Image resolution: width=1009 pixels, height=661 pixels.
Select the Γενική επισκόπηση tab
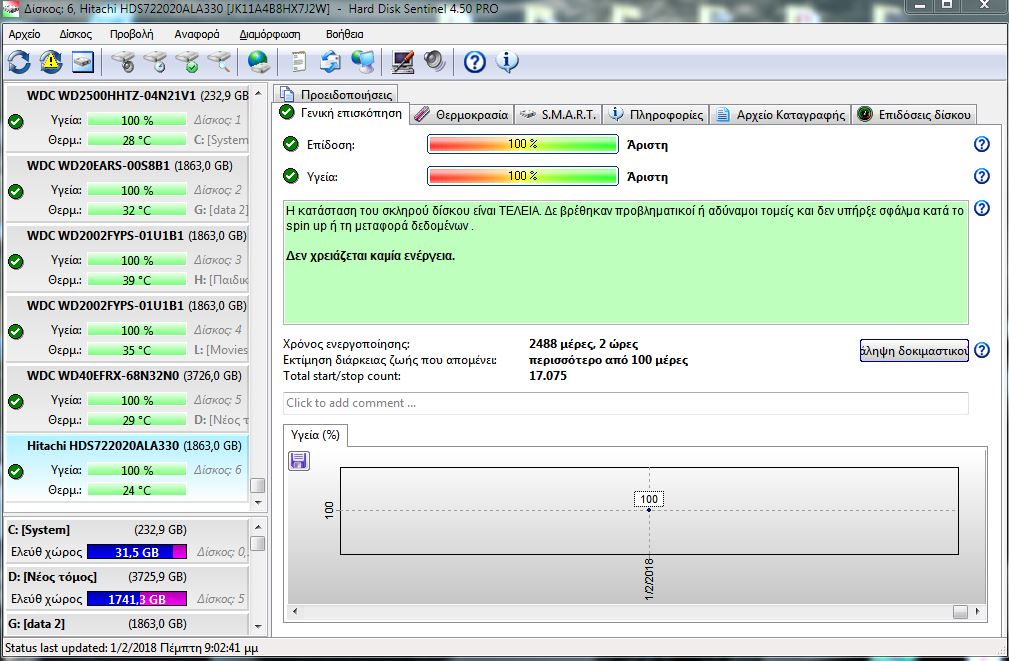point(340,113)
